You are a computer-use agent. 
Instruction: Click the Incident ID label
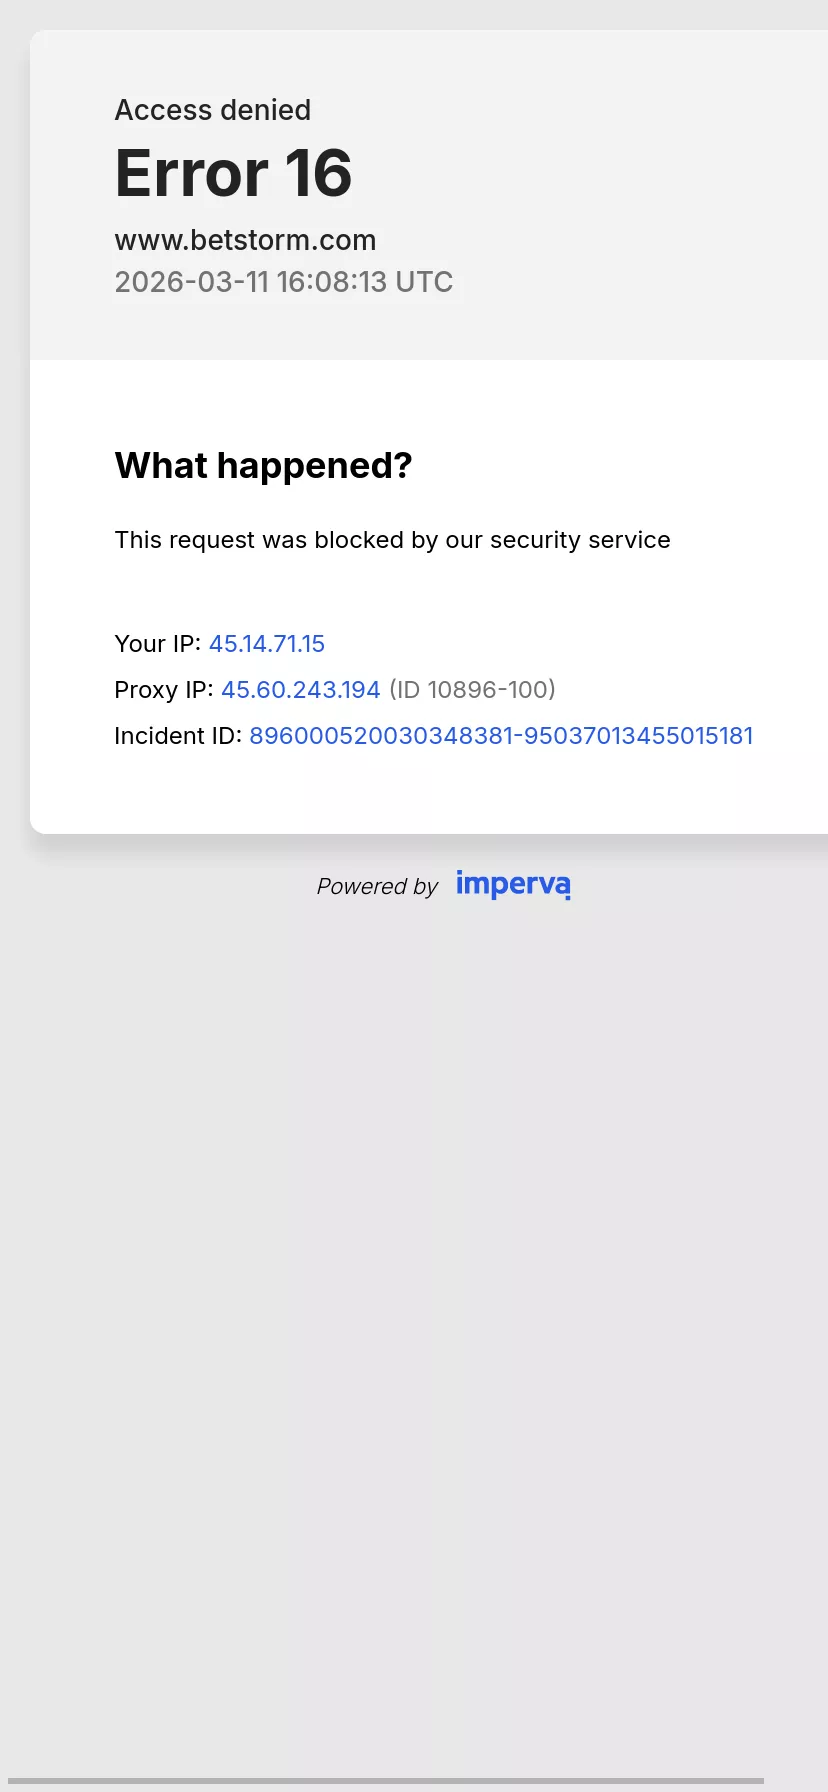(177, 736)
